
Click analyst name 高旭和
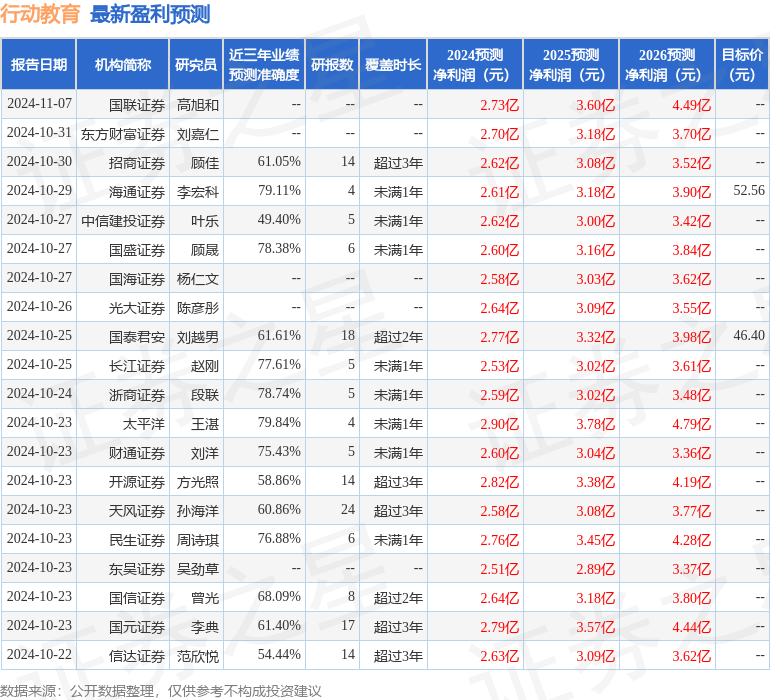tap(197, 105)
